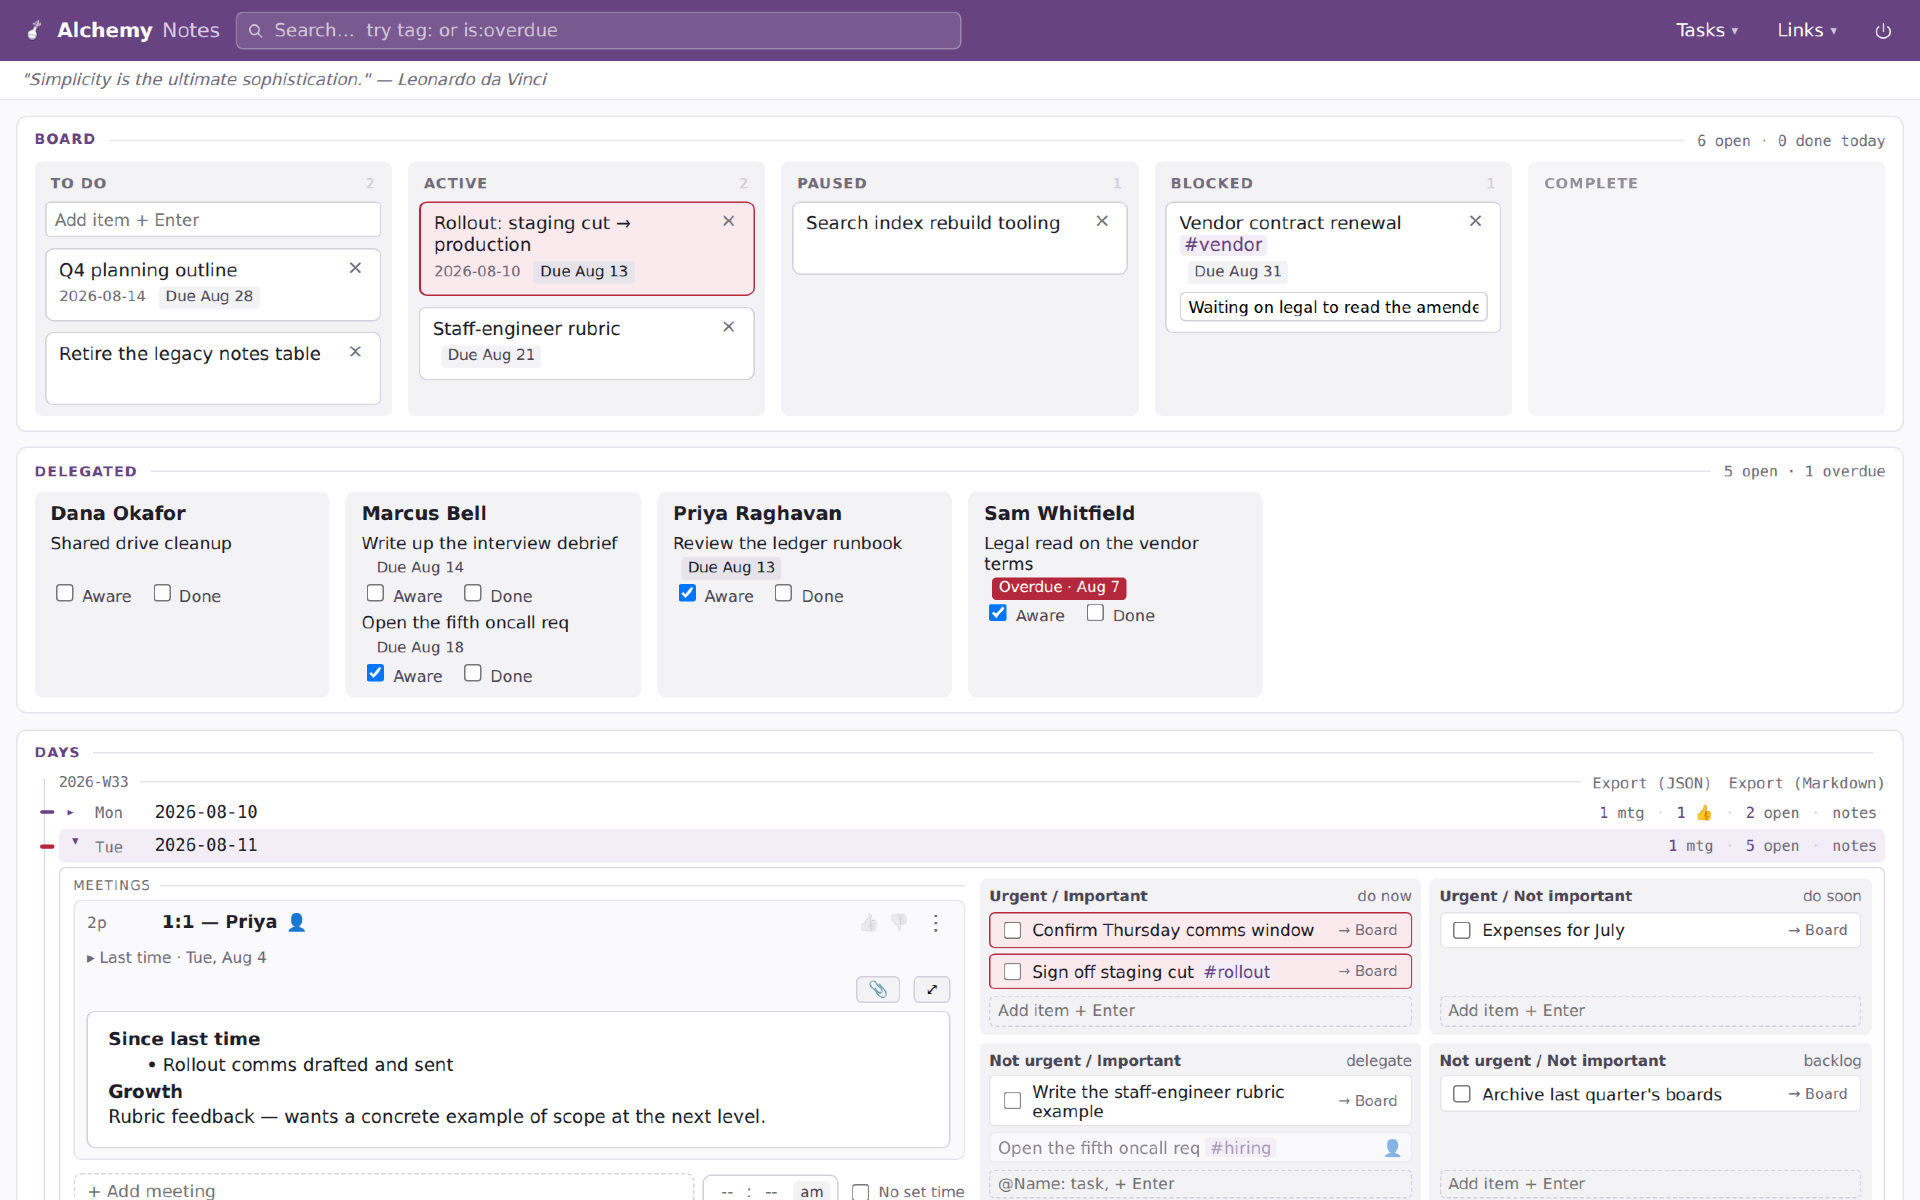Click the To Do Add item field
This screenshot has height=1200, width=1920.
(213, 220)
